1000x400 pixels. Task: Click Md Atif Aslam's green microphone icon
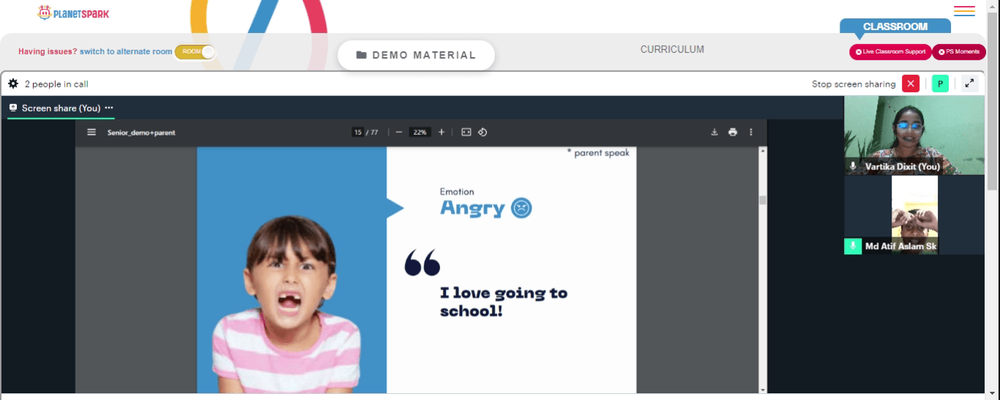click(x=853, y=246)
